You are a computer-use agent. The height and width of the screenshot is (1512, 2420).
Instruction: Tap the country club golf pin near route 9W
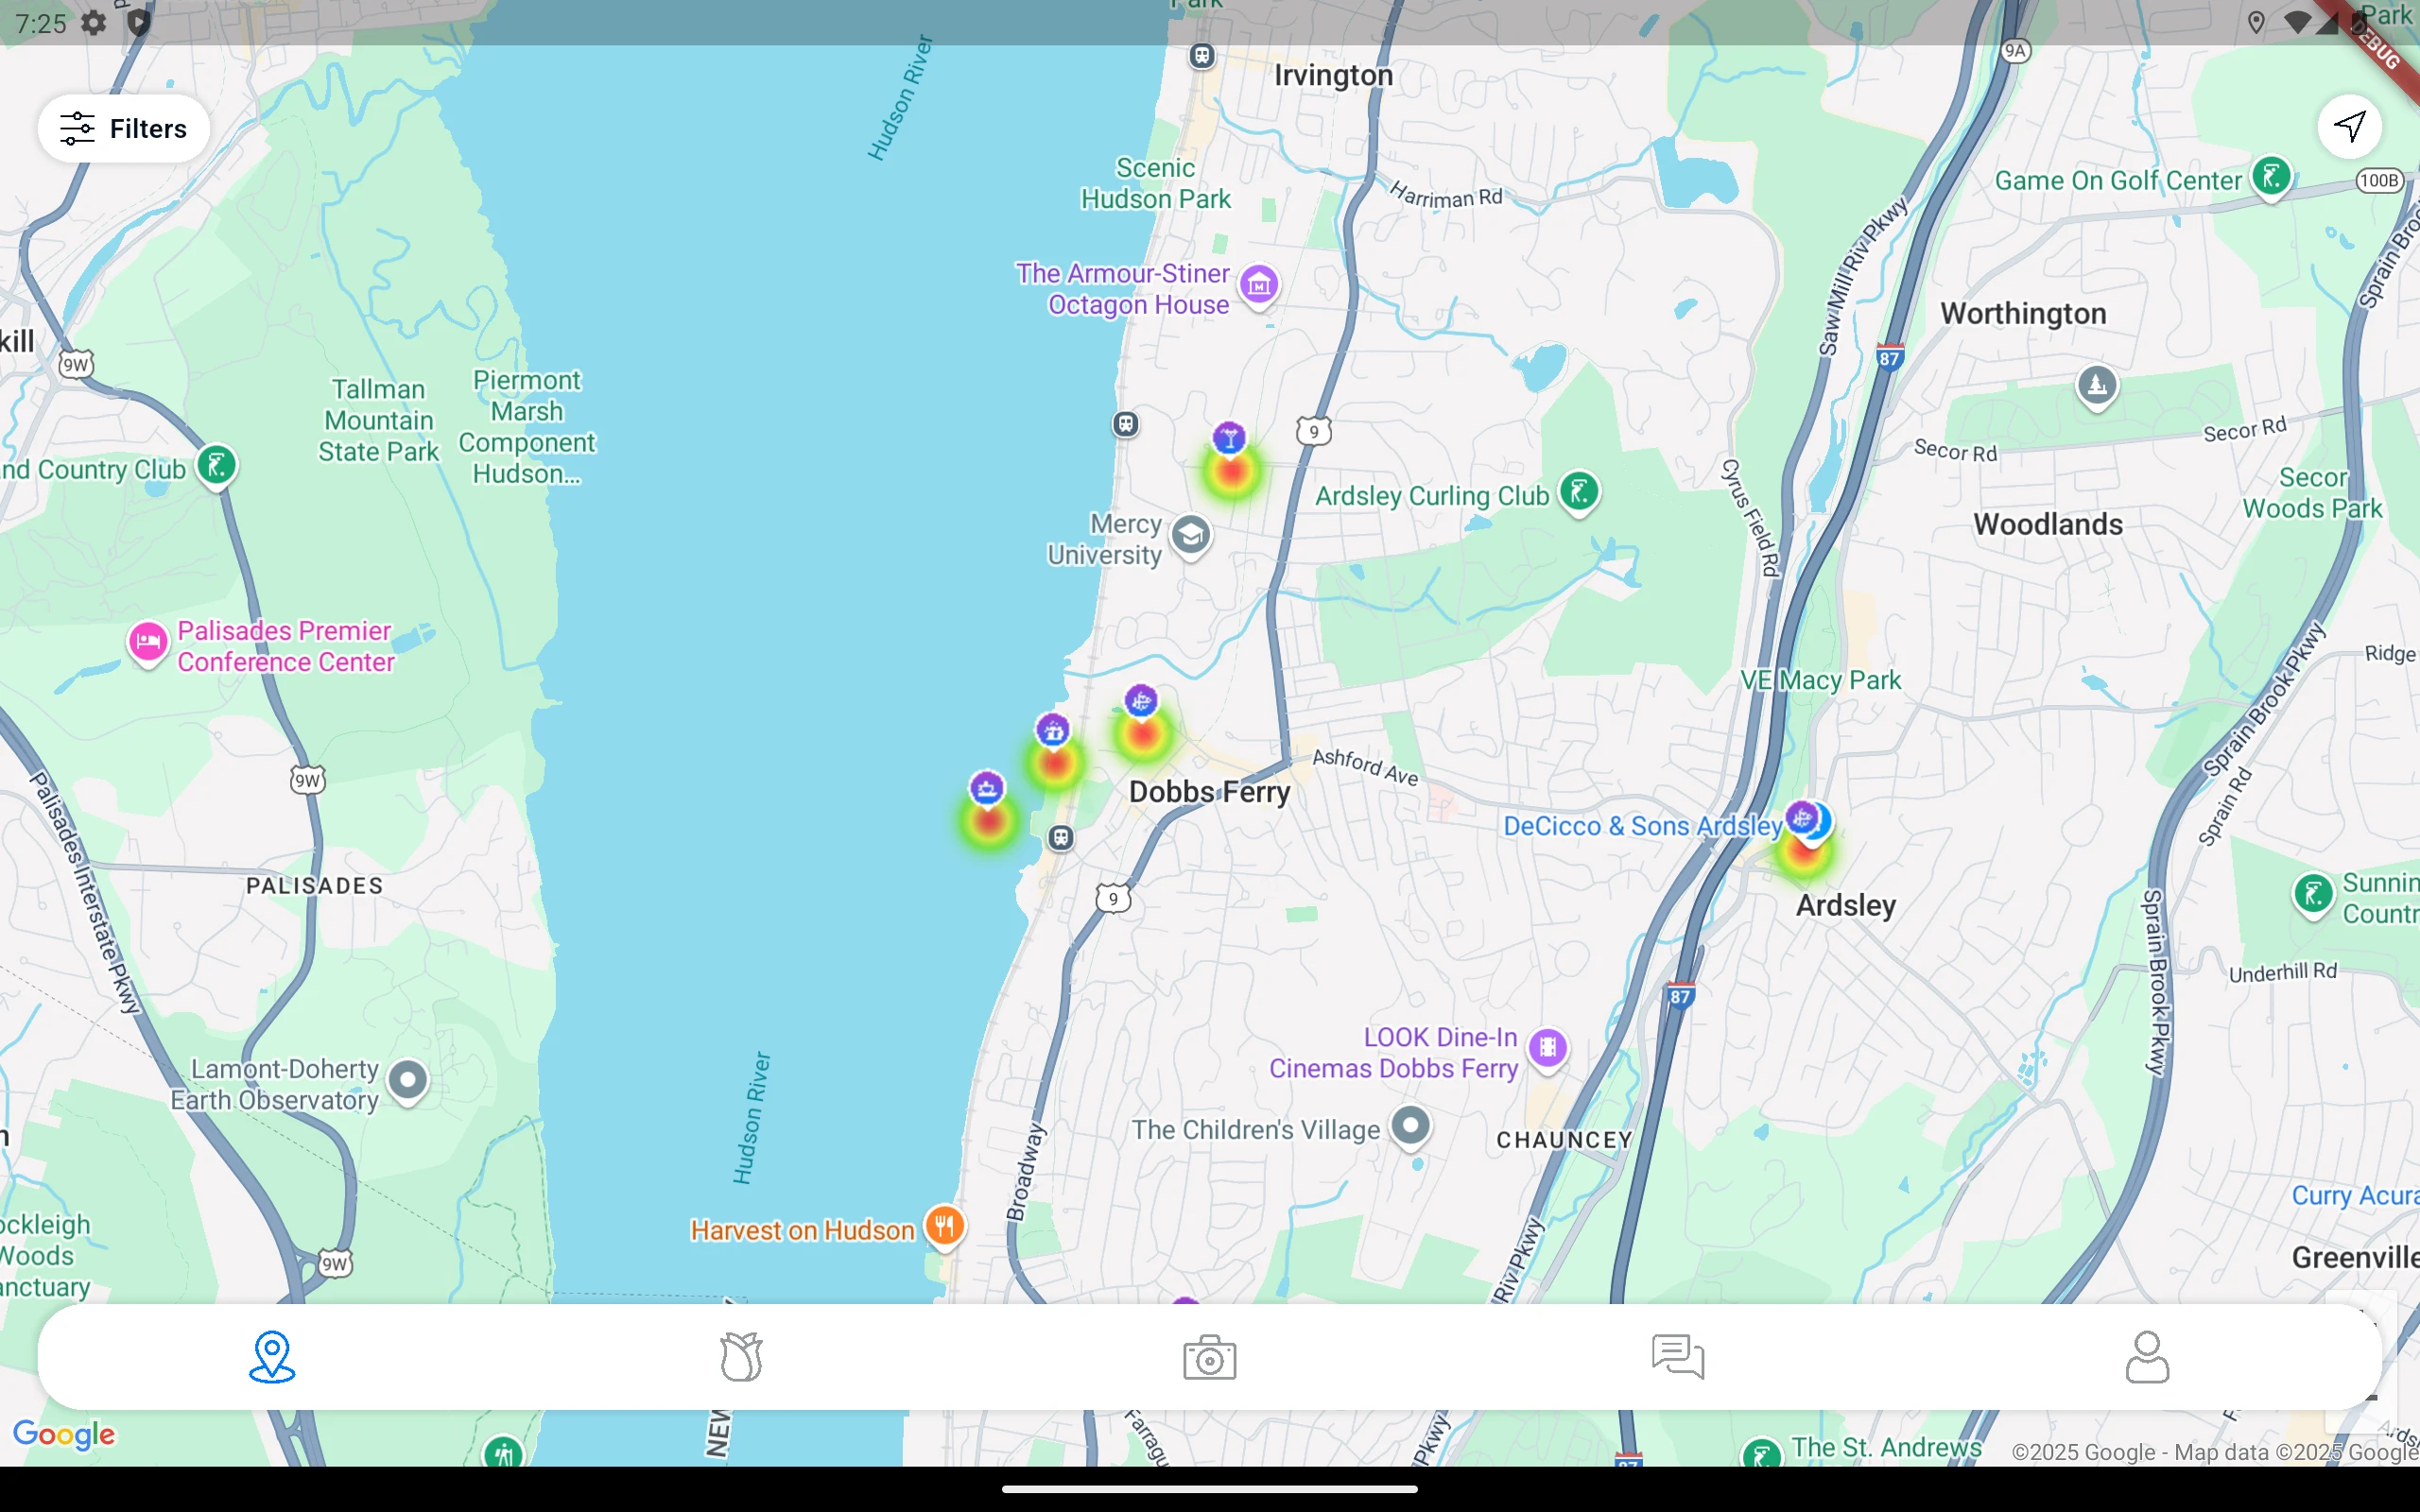tap(217, 466)
